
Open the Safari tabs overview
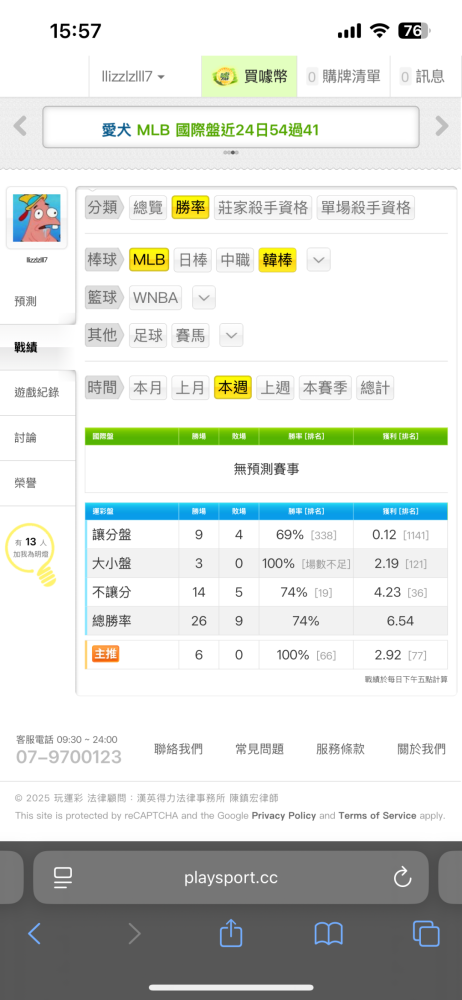point(426,934)
